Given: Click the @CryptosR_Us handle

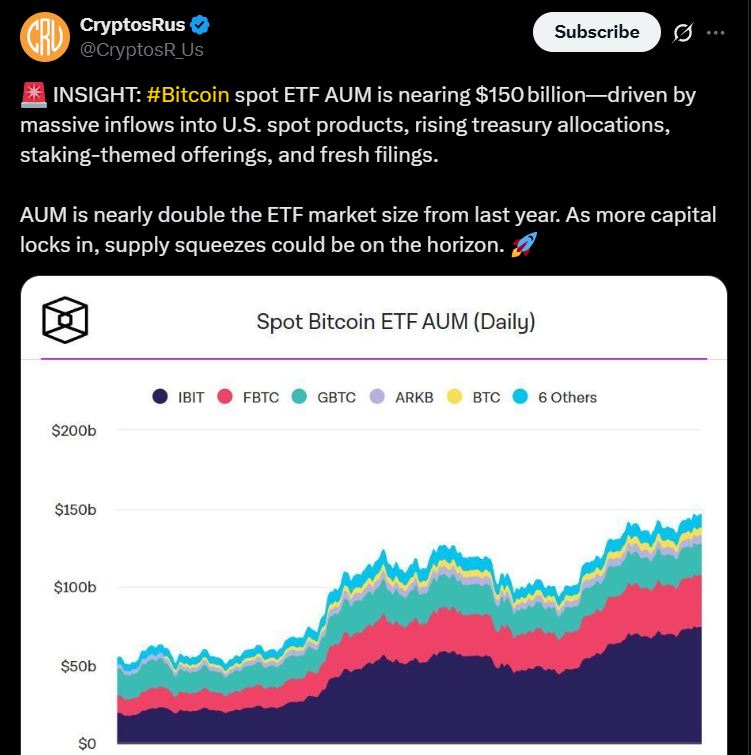Looking at the screenshot, I should click(x=142, y=49).
